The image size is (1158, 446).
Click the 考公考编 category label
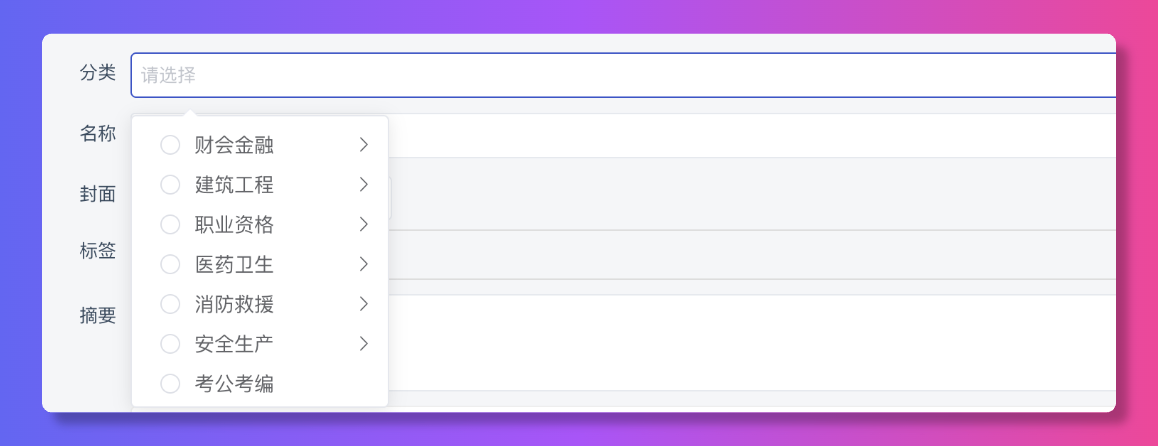pos(234,383)
